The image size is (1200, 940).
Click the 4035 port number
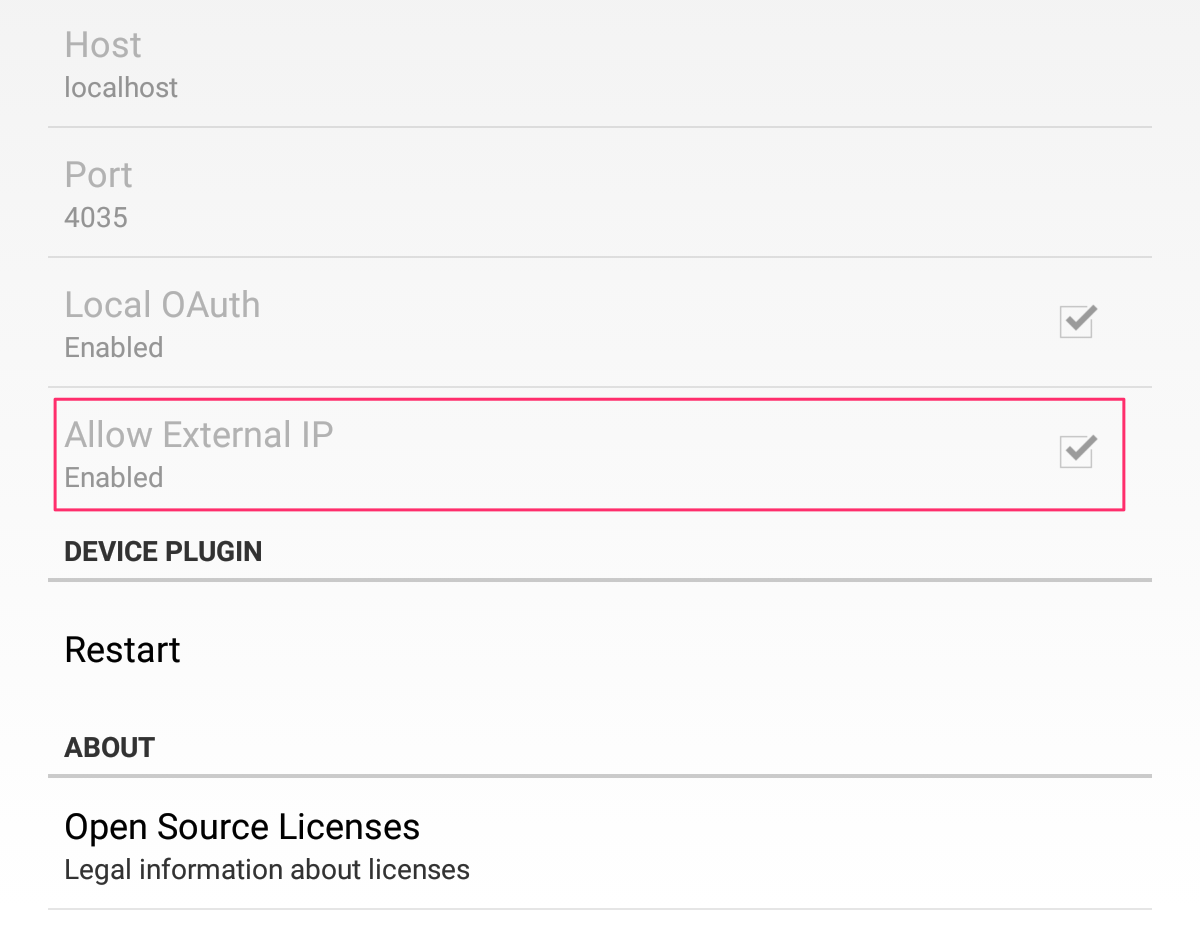tap(96, 218)
